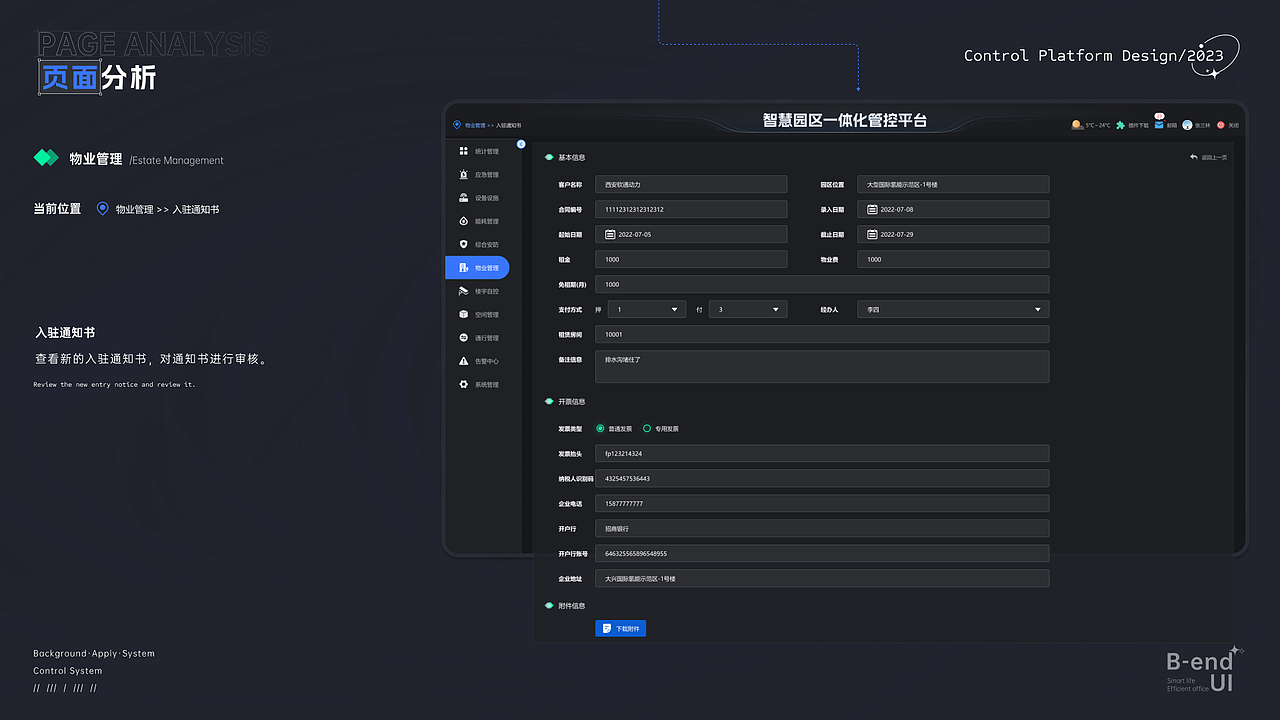
Task: Open the 押 deposit dropdown showing 1
Action: point(647,309)
